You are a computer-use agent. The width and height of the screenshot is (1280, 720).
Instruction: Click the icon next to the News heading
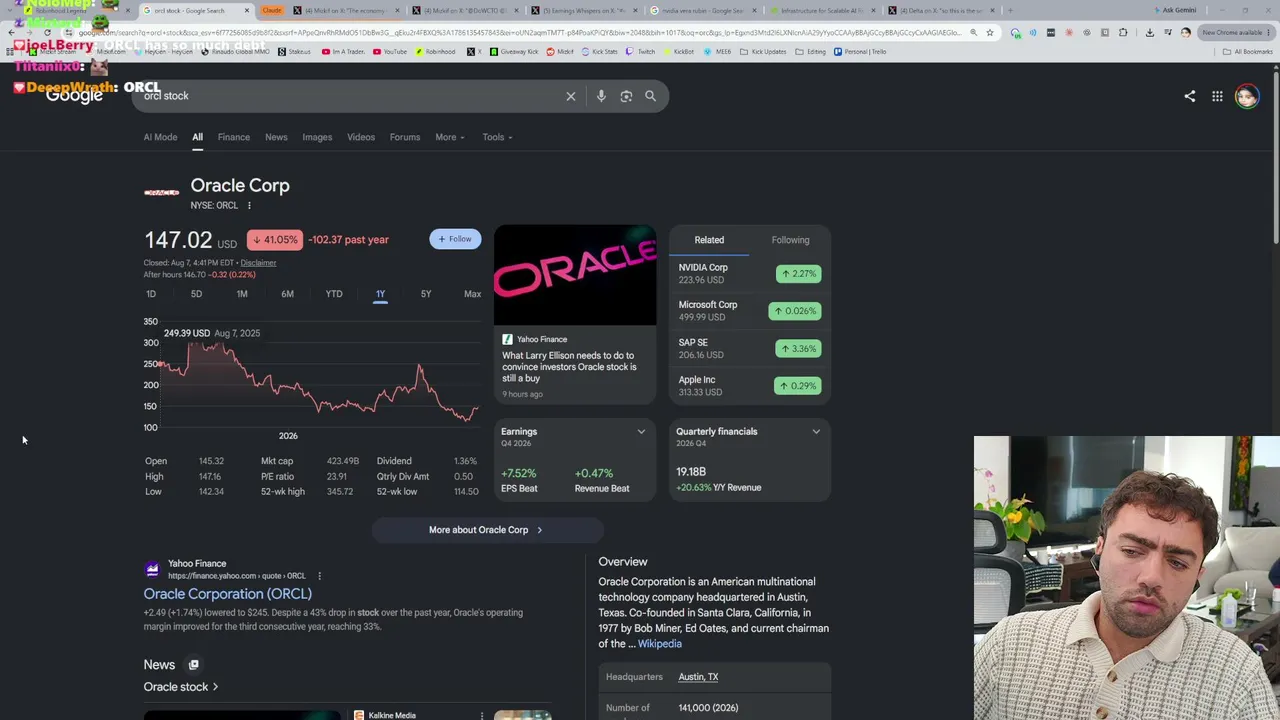click(194, 665)
